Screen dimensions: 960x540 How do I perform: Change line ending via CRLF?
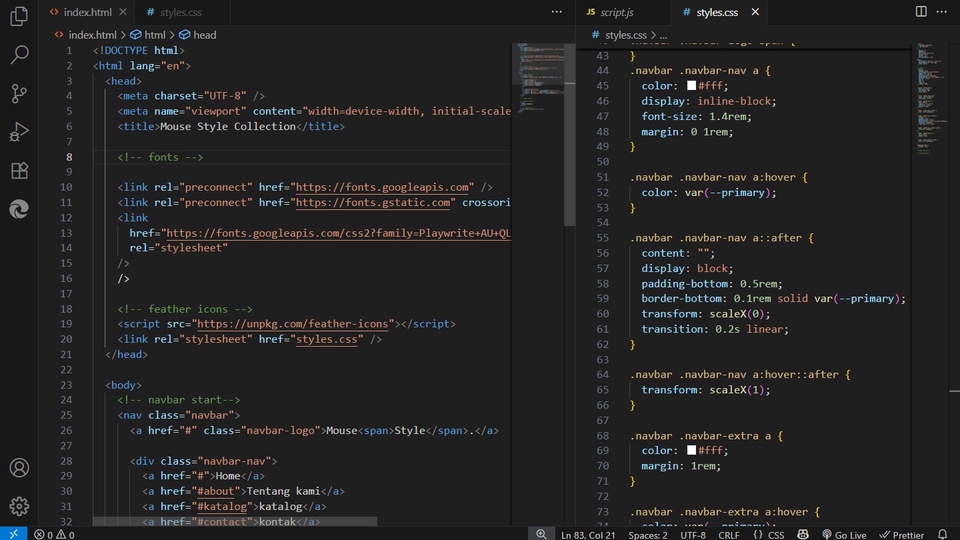(728, 534)
